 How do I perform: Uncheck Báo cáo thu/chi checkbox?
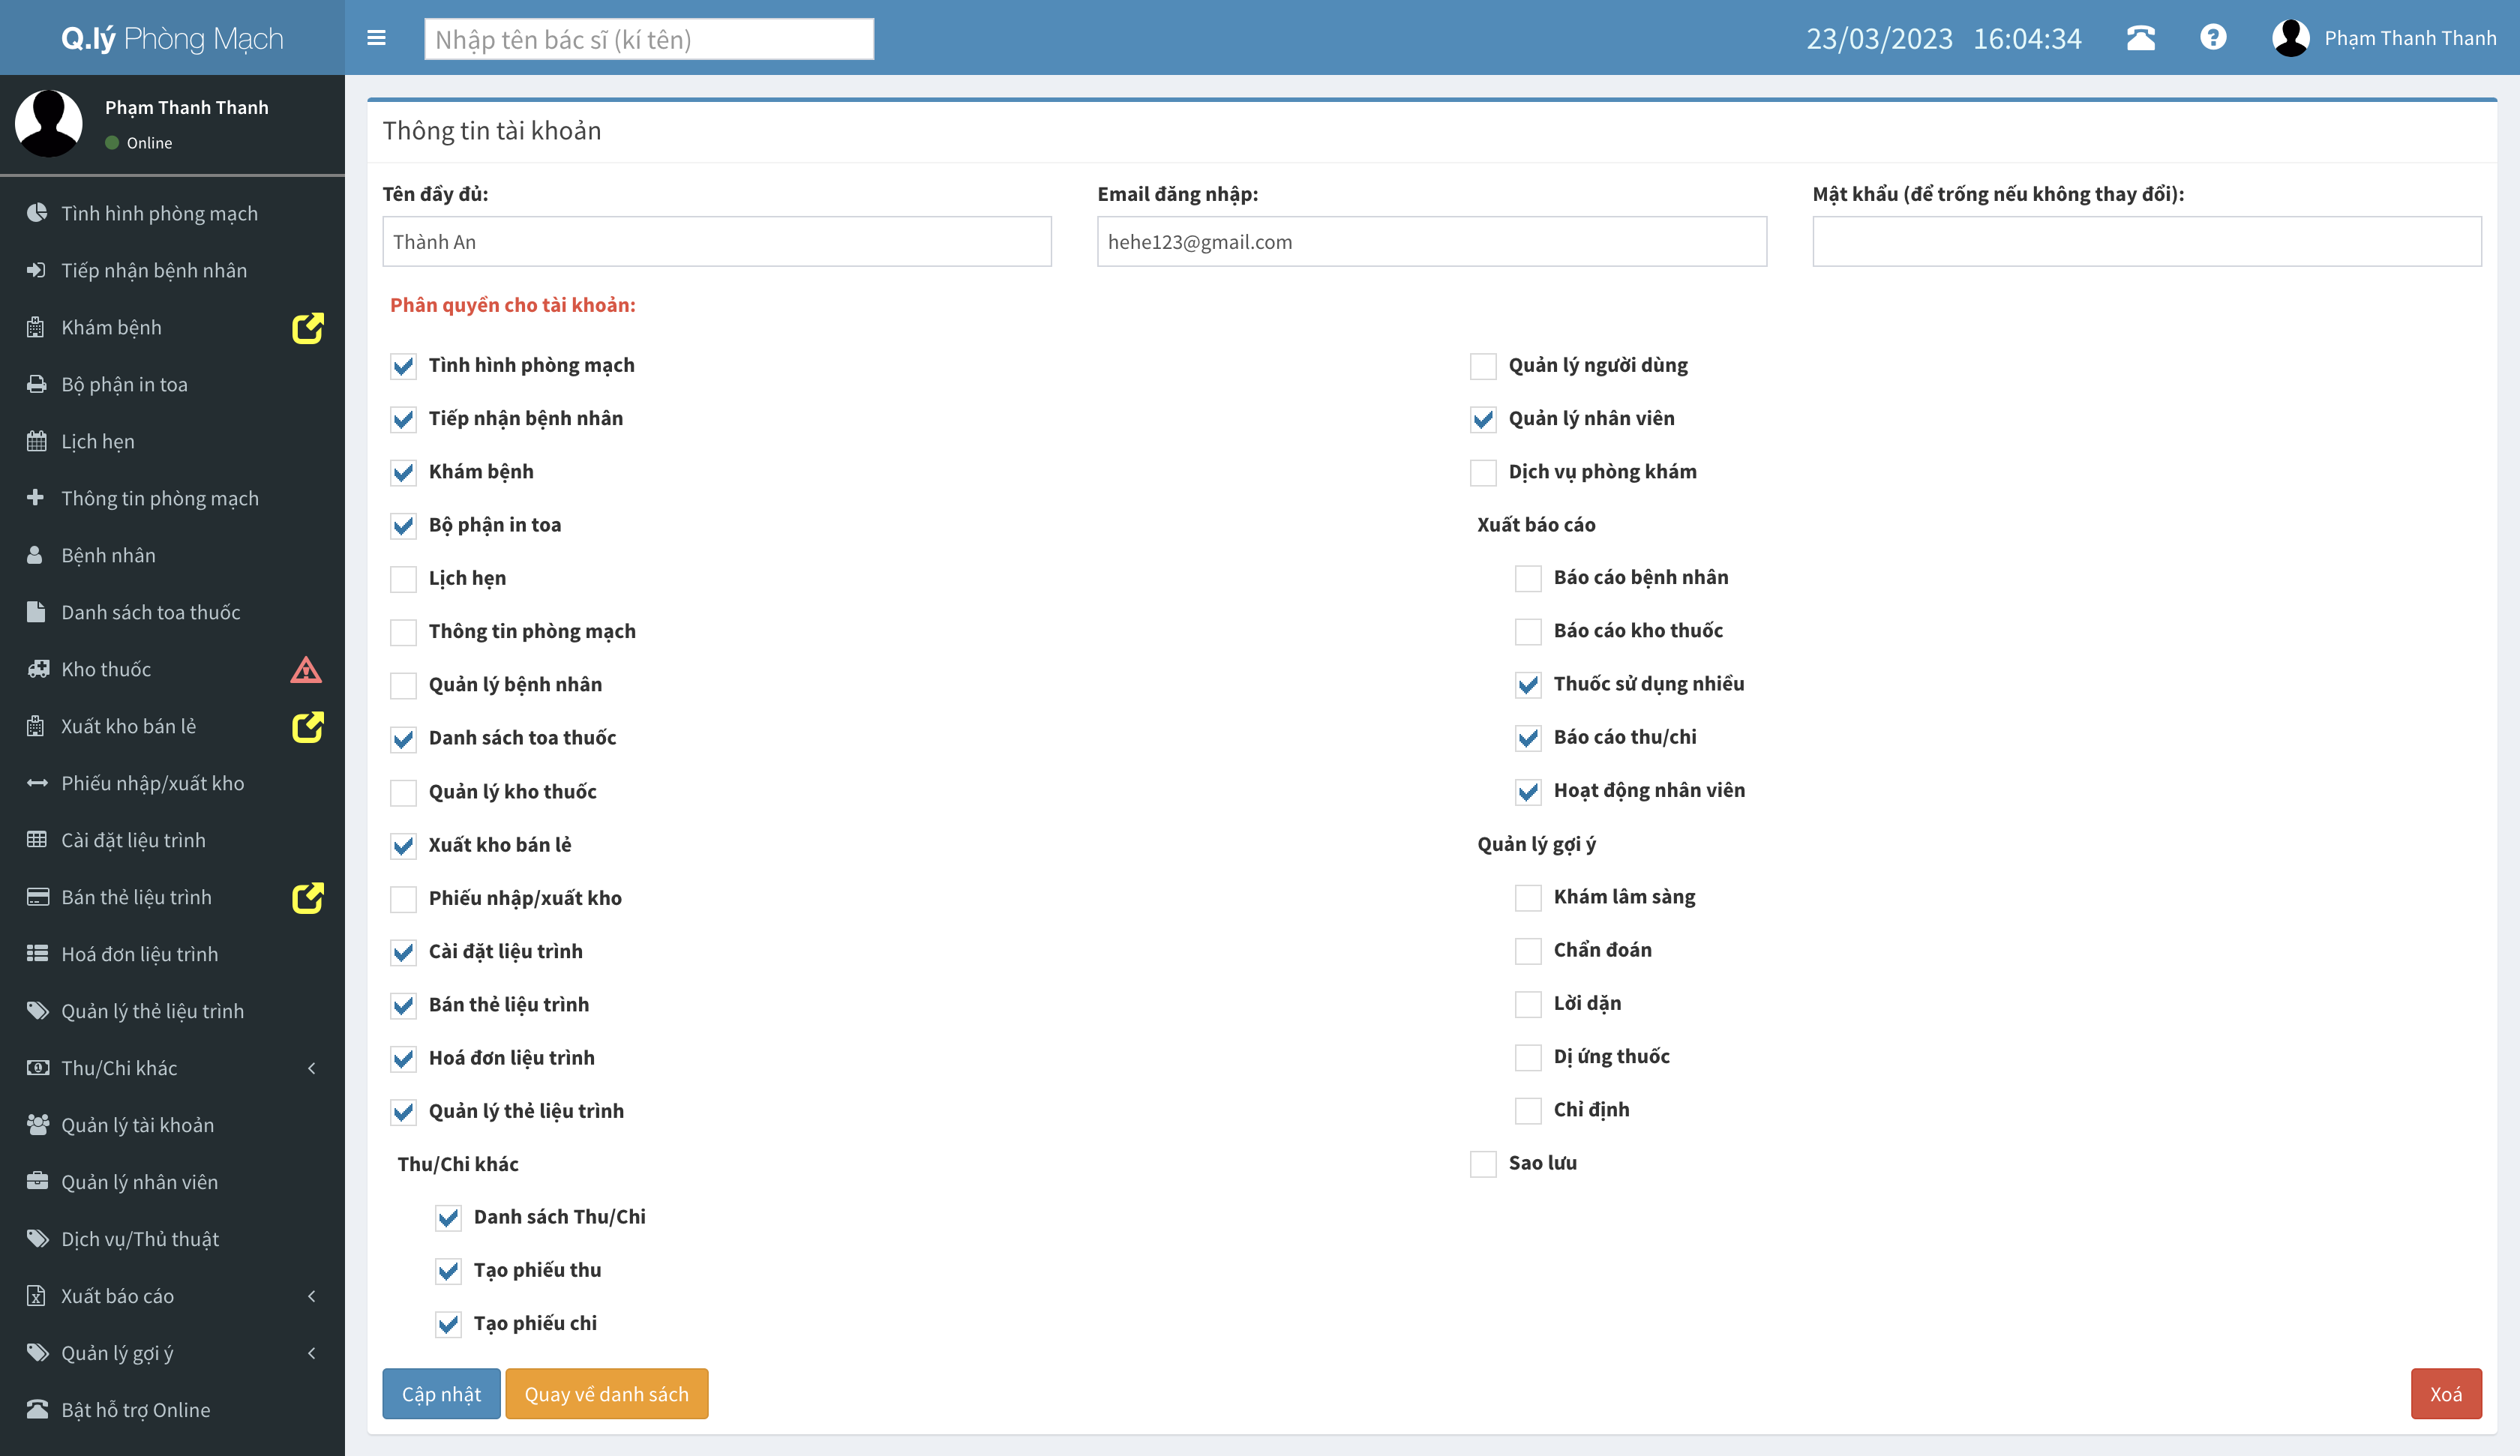coord(1528,738)
